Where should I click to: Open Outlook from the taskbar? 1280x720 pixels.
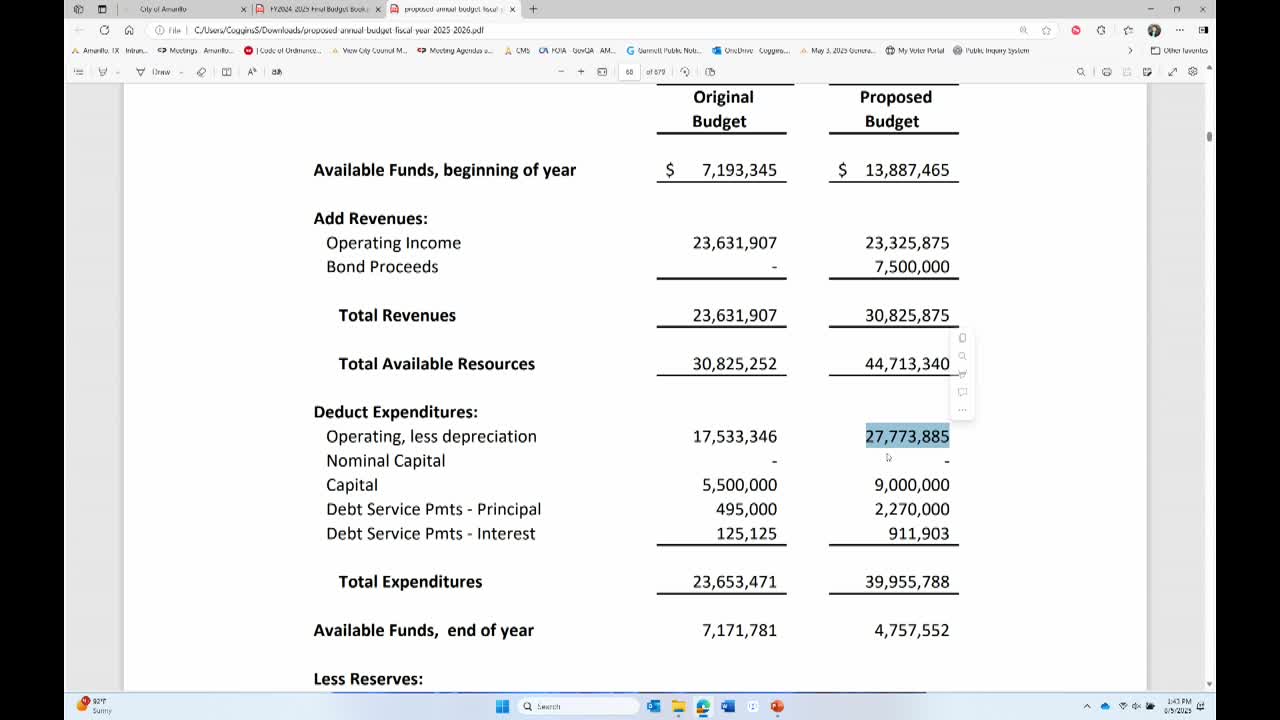(653, 706)
